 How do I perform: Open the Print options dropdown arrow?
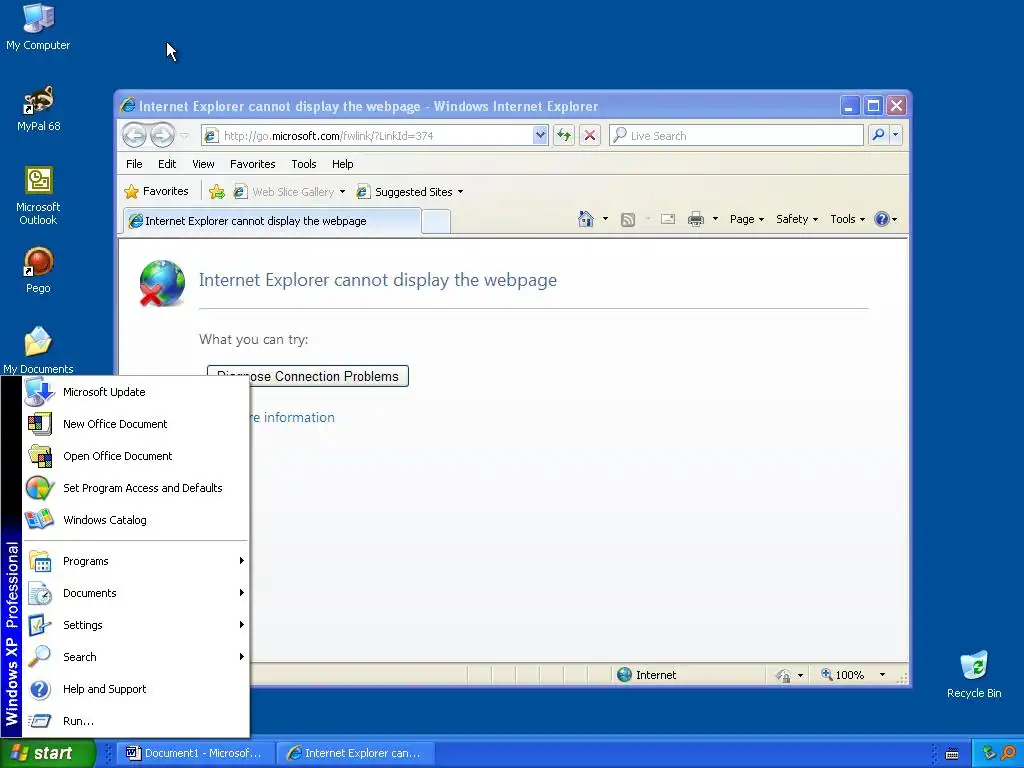click(x=715, y=219)
